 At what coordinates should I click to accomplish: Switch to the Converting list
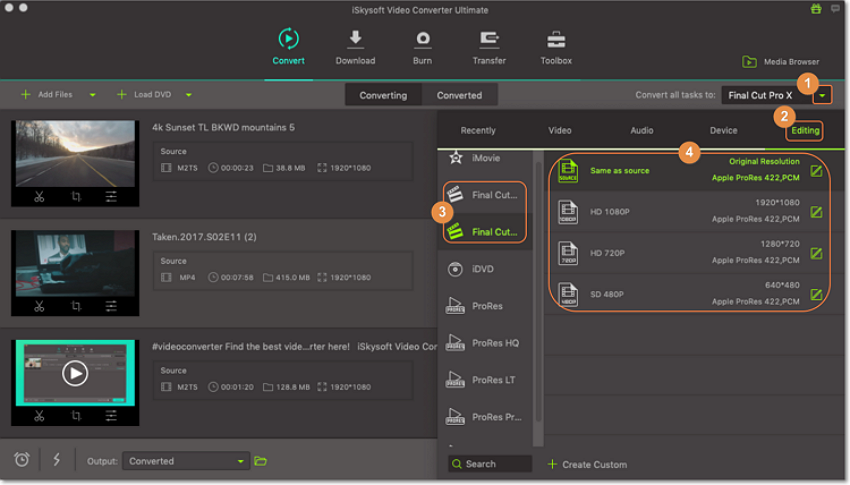point(383,95)
